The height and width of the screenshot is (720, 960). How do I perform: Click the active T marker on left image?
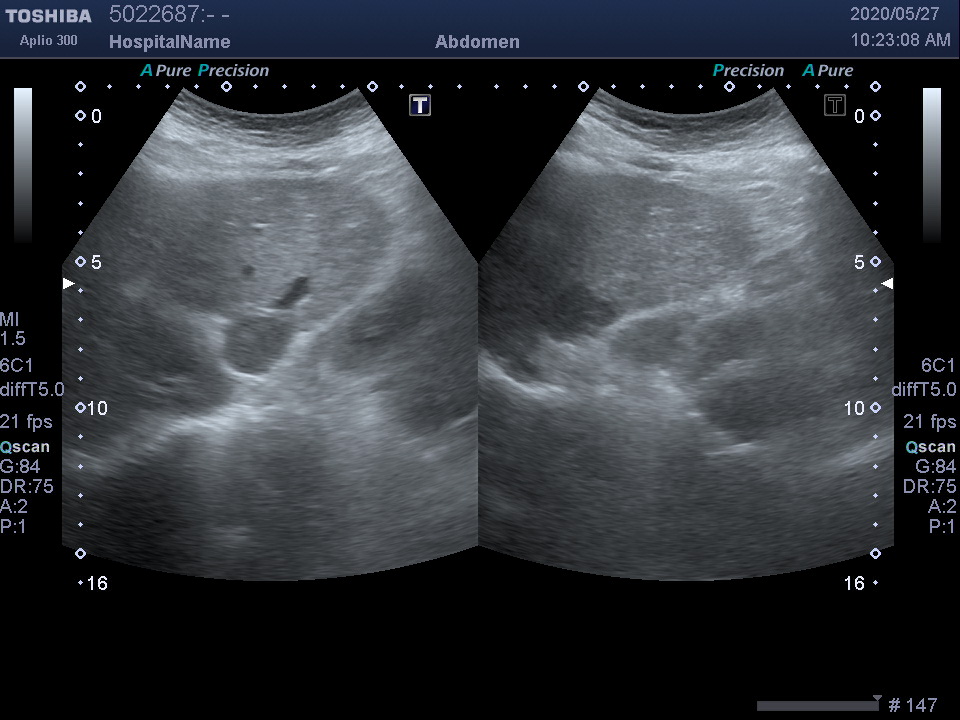tap(420, 105)
